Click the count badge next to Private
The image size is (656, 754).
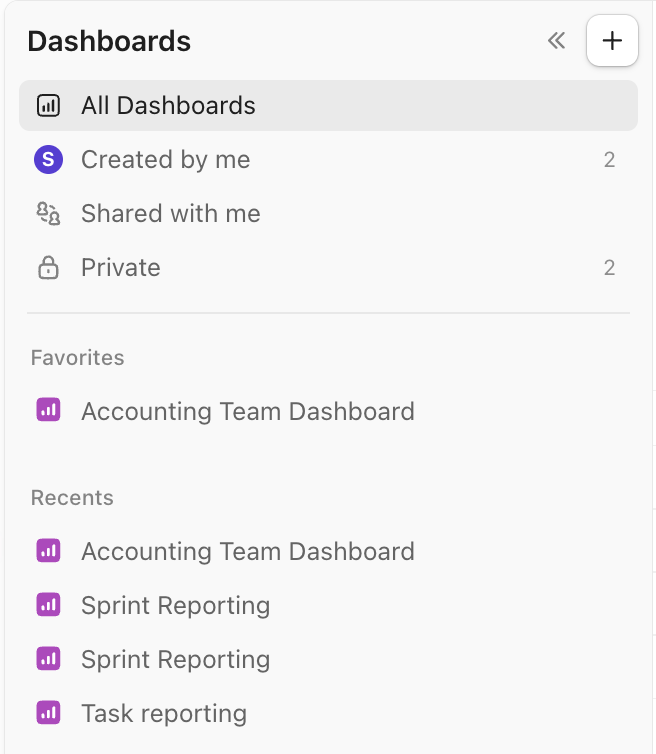tap(609, 268)
